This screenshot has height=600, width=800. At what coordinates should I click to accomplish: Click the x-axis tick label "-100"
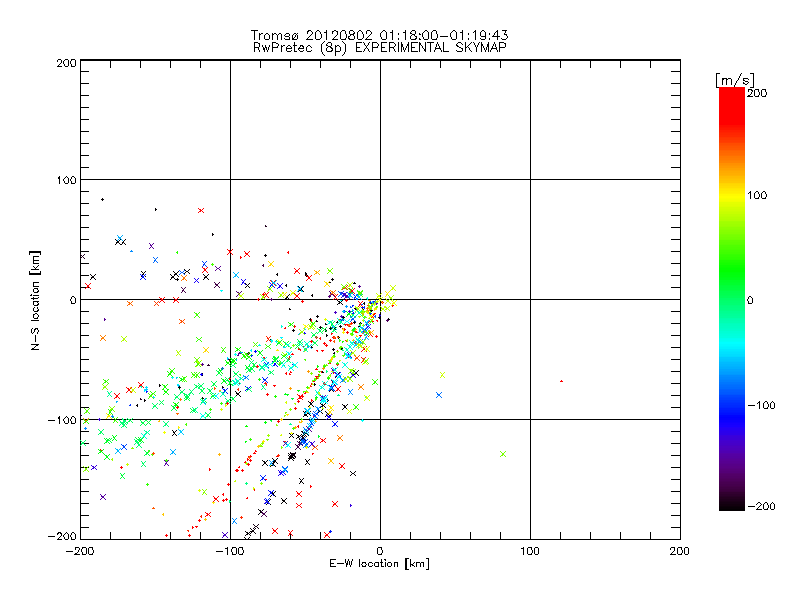pos(230,551)
